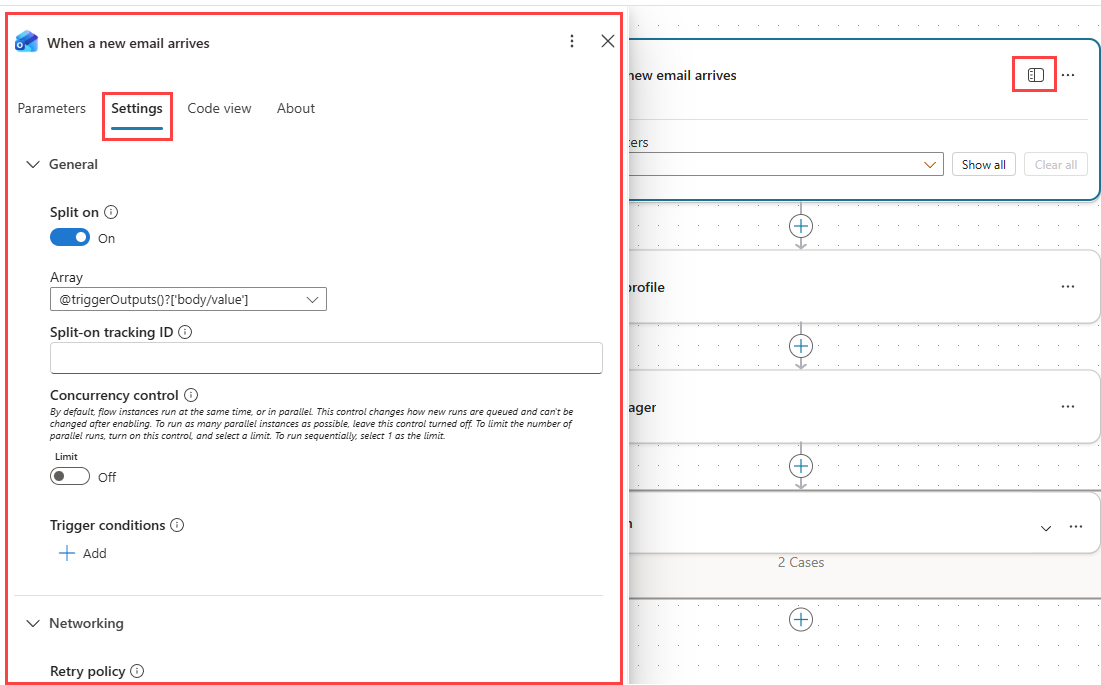The width and height of the screenshot is (1101, 685).
Task: Click the new email arrives card title
Action: pos(683,75)
